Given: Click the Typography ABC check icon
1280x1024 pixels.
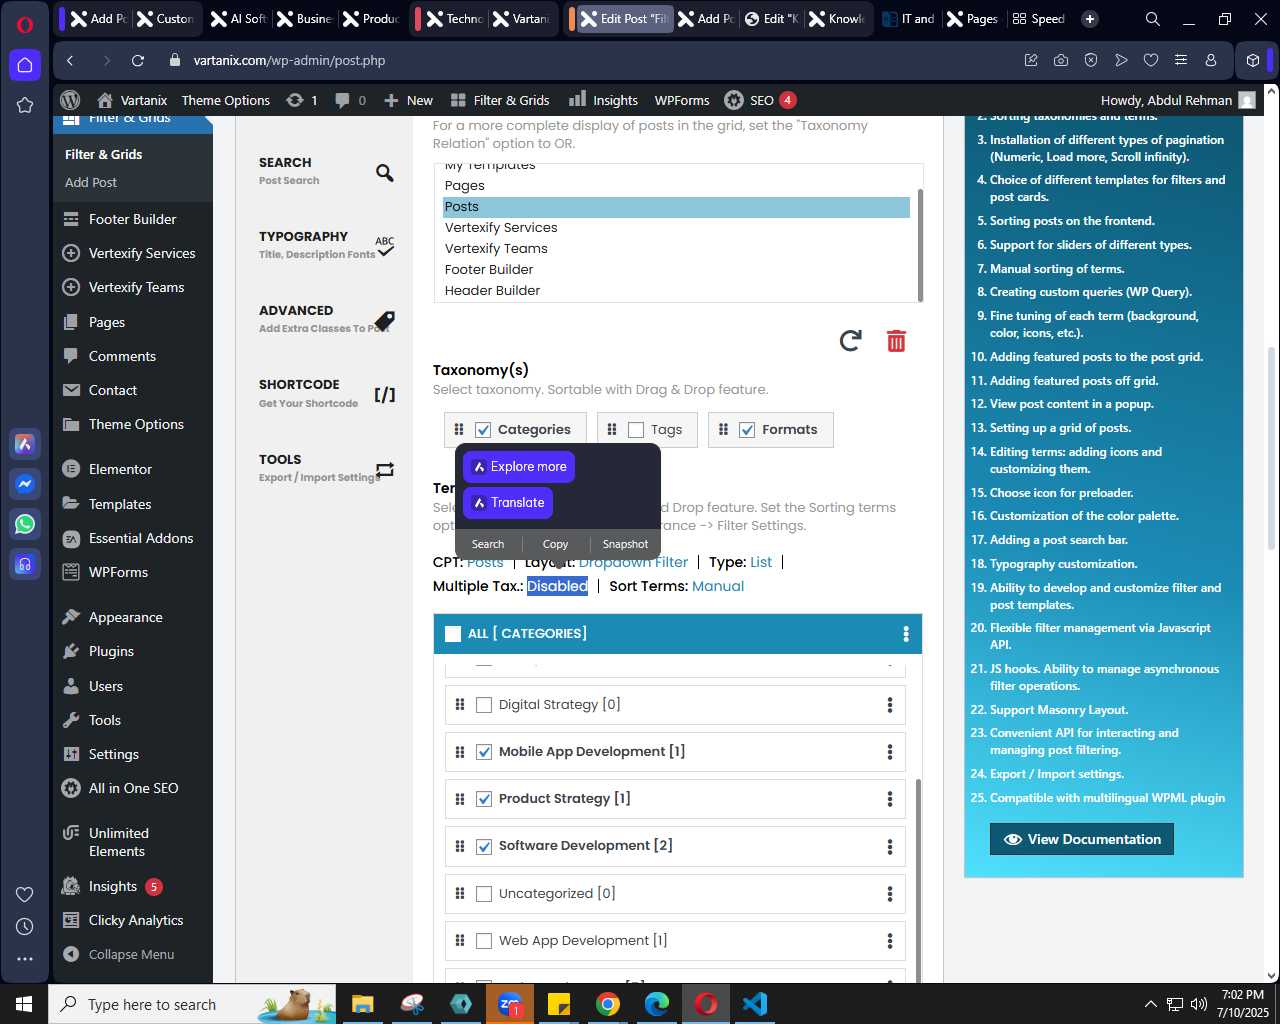Looking at the screenshot, I should point(385,246).
